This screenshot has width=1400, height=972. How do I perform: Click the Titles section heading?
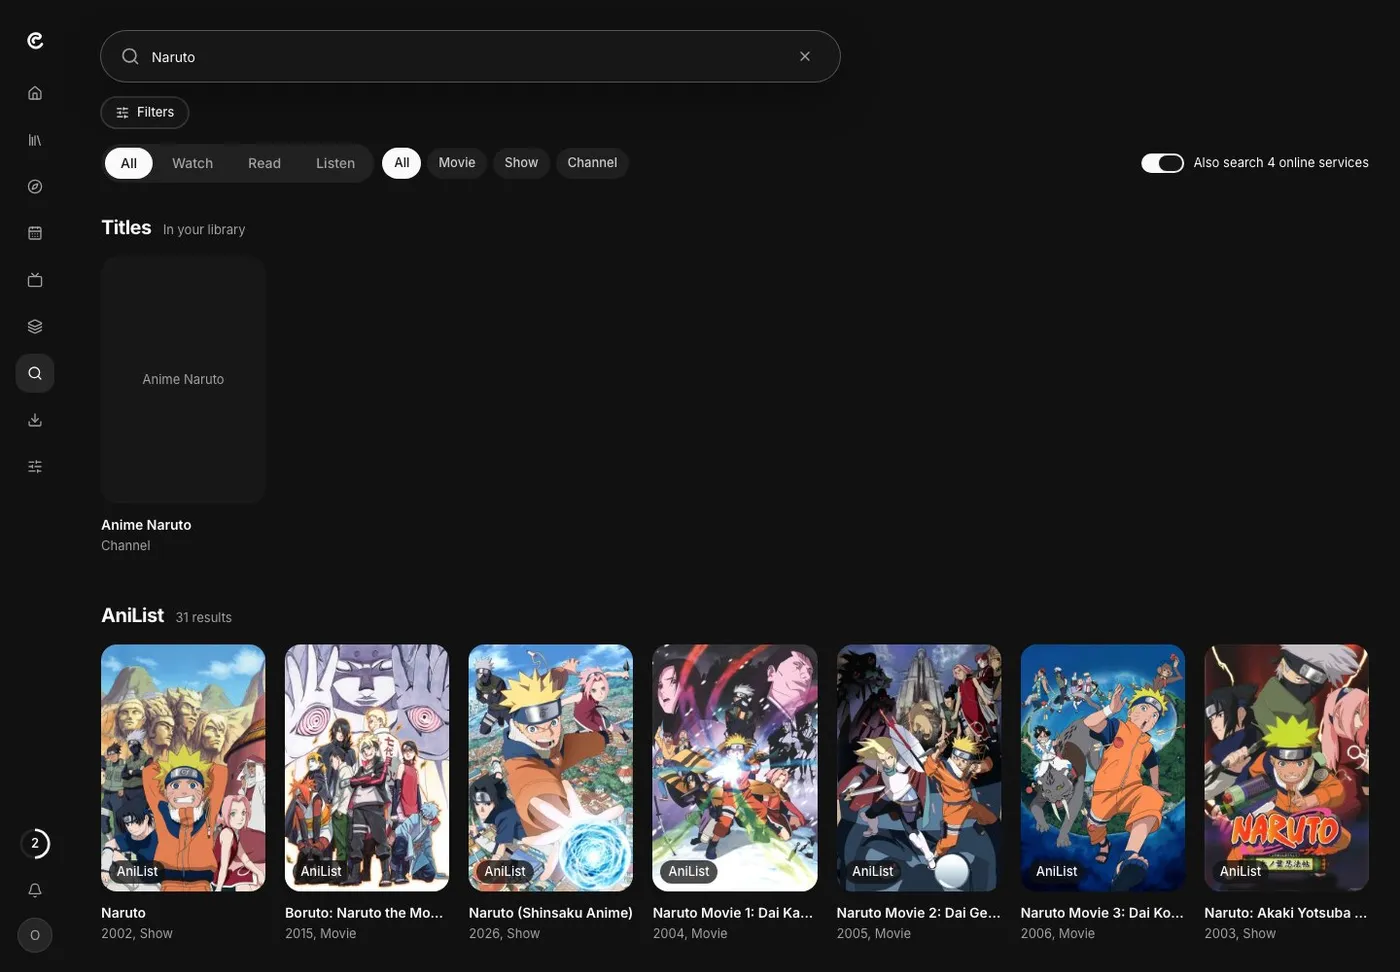click(x=126, y=227)
